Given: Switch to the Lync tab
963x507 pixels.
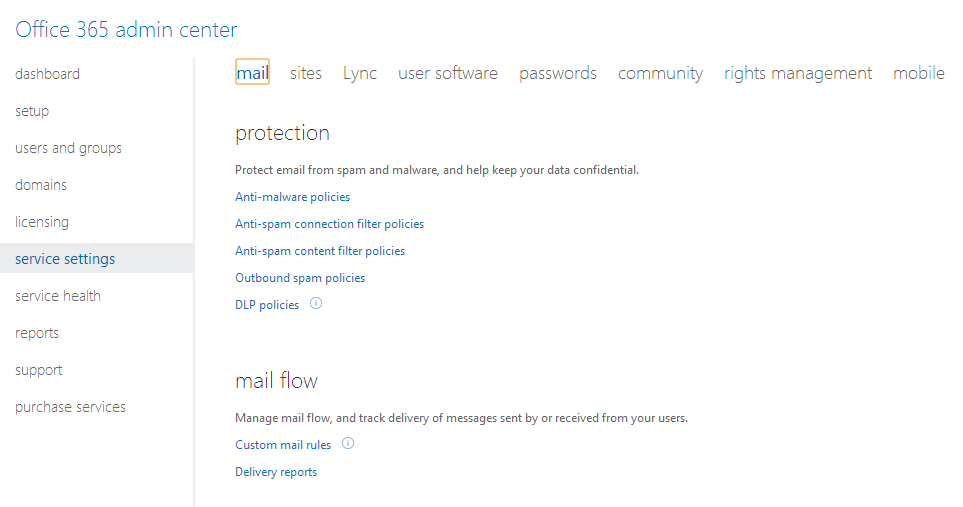Looking at the screenshot, I should point(360,73).
